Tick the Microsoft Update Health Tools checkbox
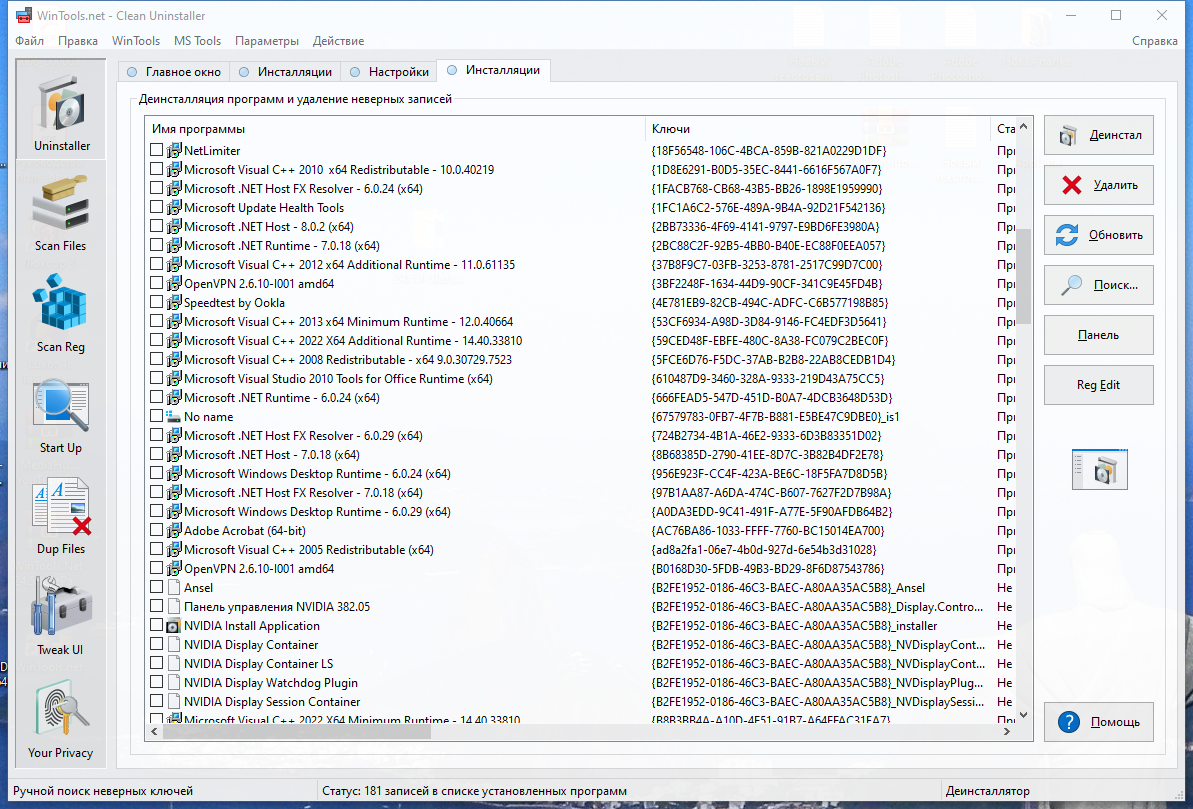This screenshot has width=1193, height=809. (157, 207)
